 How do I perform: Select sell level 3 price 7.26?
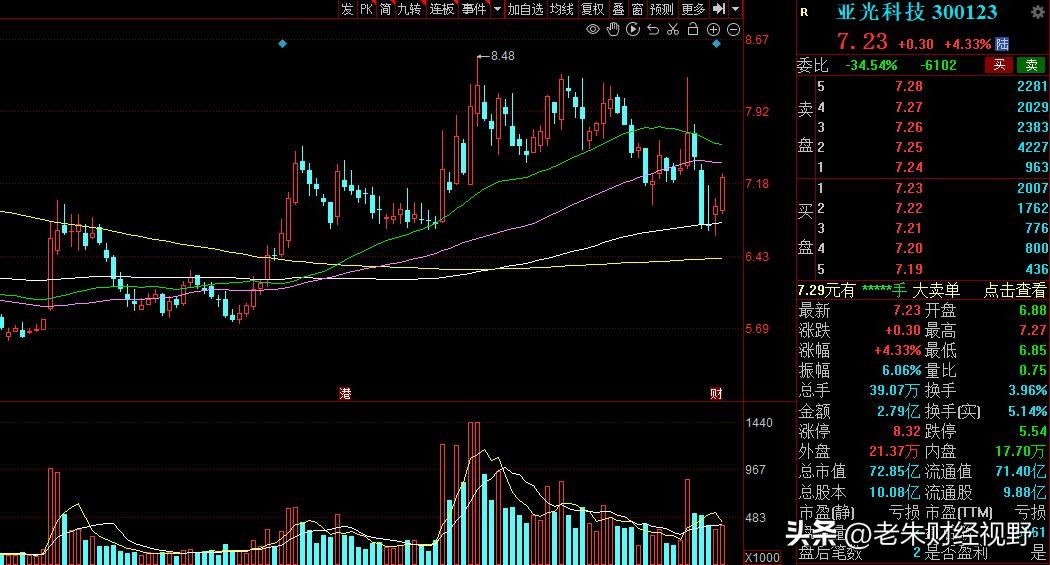coord(909,127)
